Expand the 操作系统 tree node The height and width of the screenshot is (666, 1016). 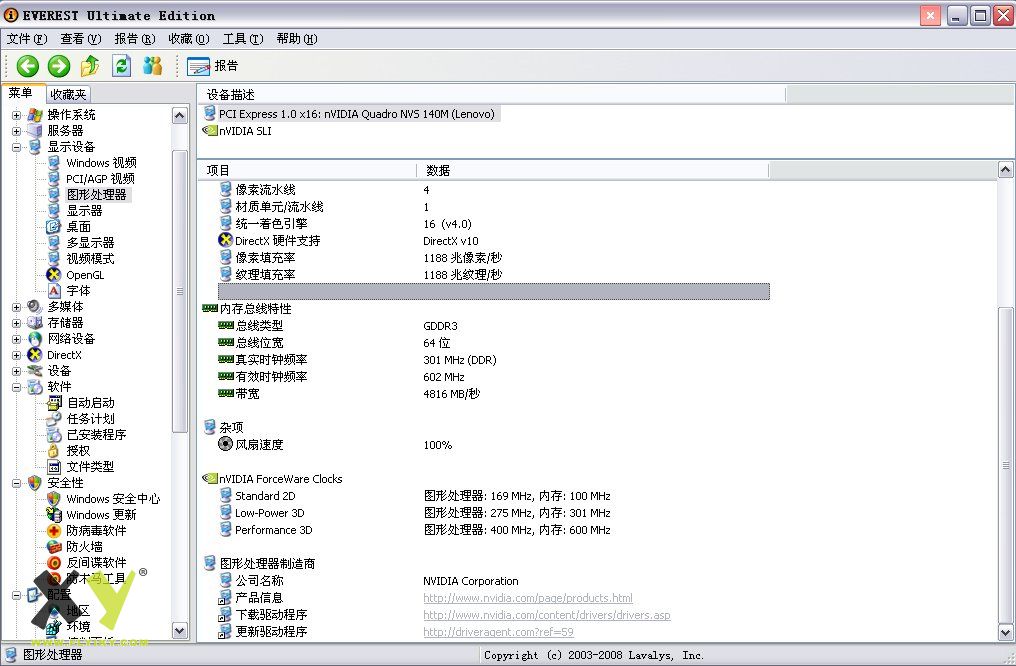point(16,115)
